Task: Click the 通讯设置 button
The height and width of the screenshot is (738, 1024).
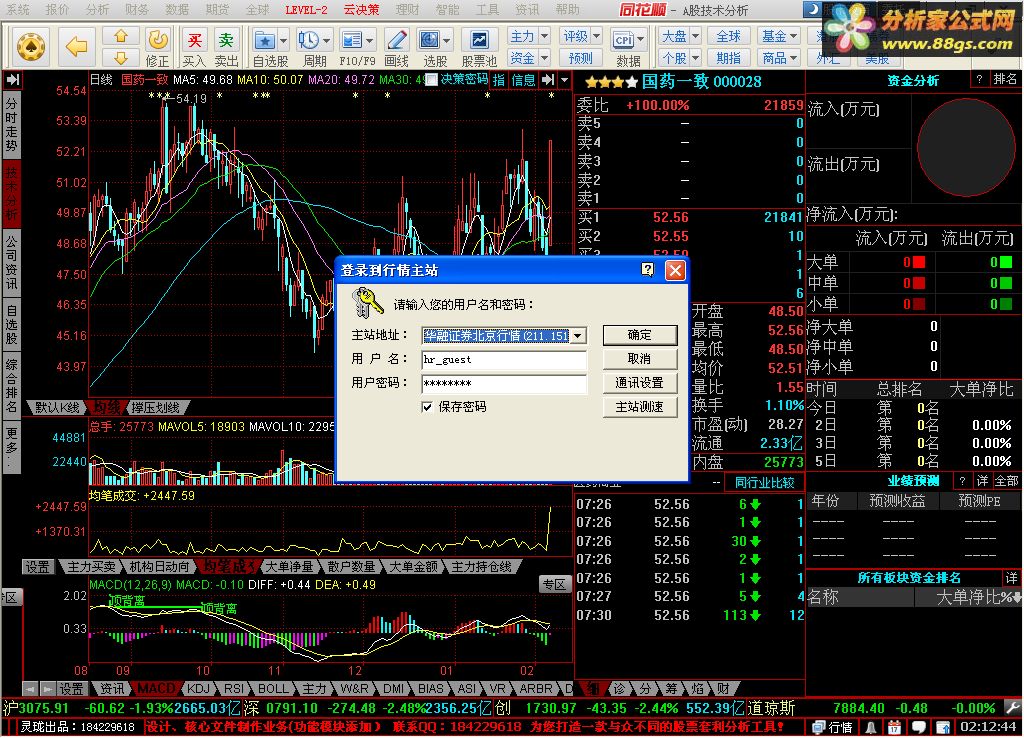Action: click(639, 383)
